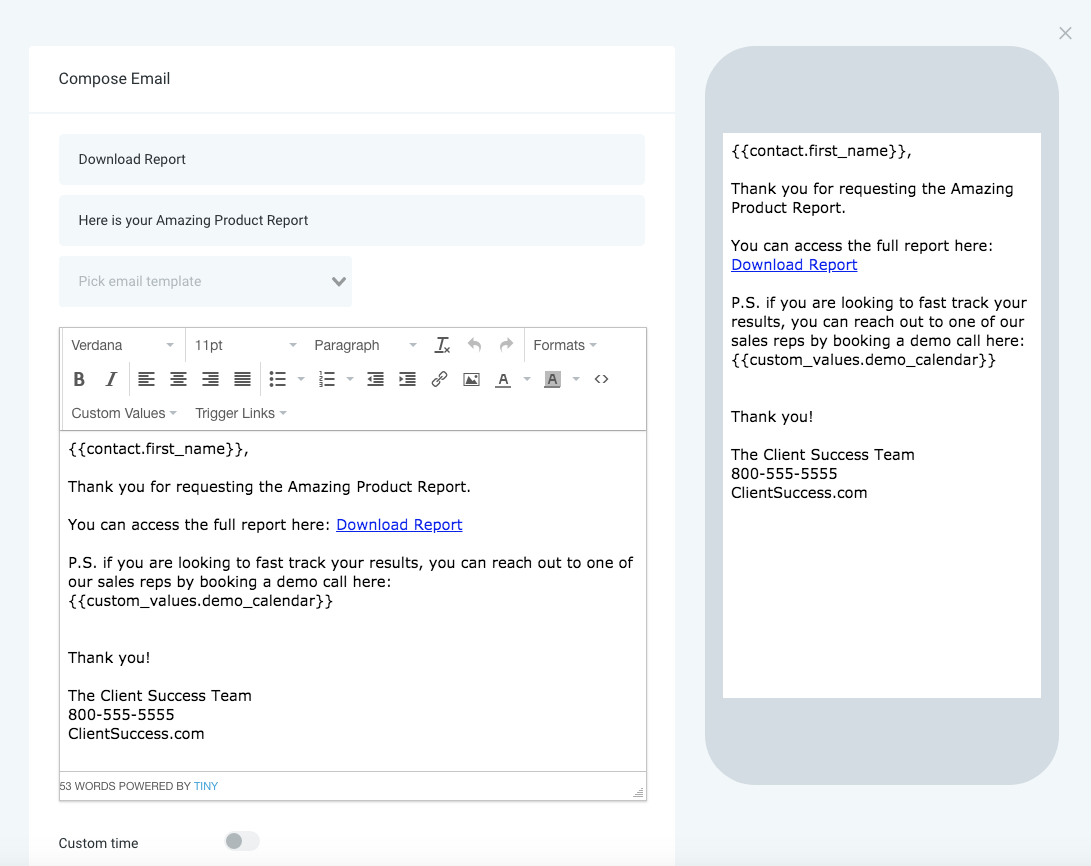The width and height of the screenshot is (1091, 866).
Task: Open the 11pt font size dropdown
Action: tap(246, 345)
